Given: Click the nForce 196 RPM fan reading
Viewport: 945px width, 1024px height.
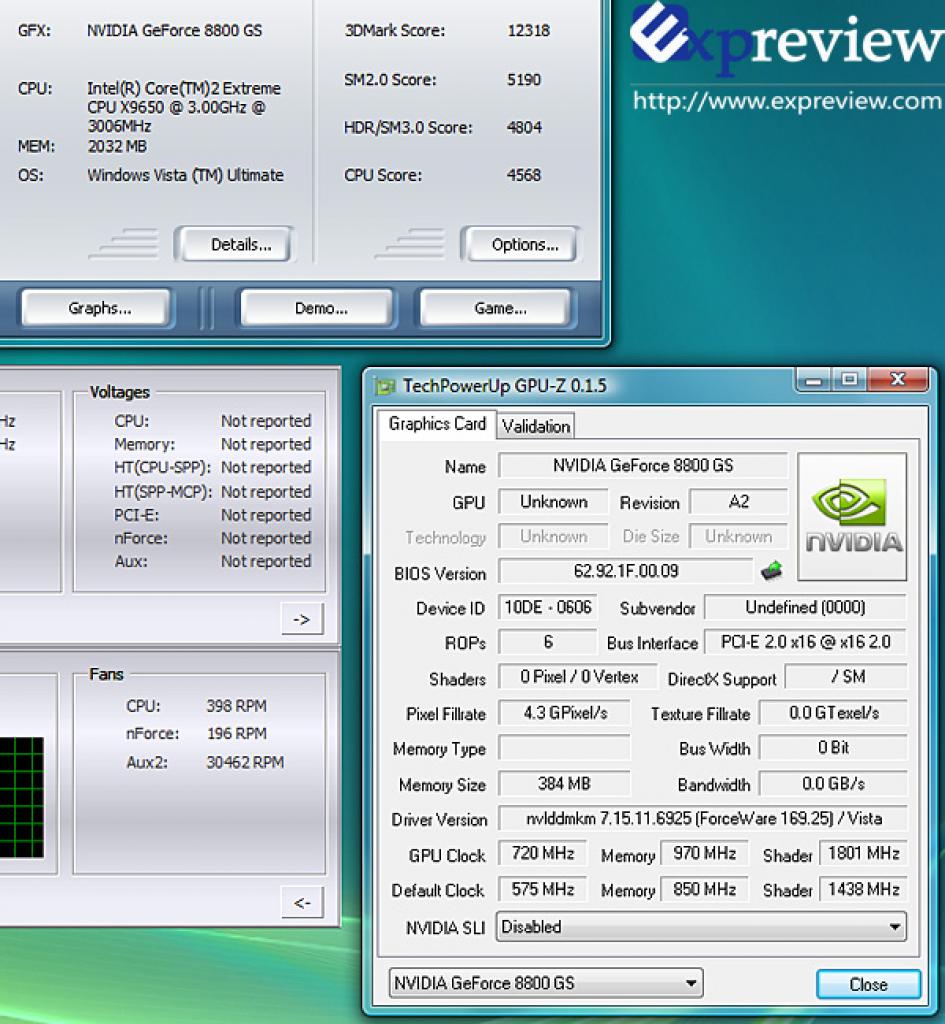Looking at the screenshot, I should (236, 733).
